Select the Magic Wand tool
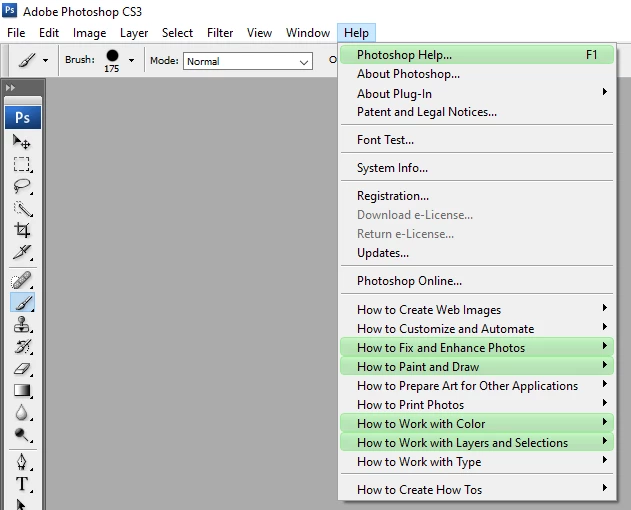 tap(22, 208)
